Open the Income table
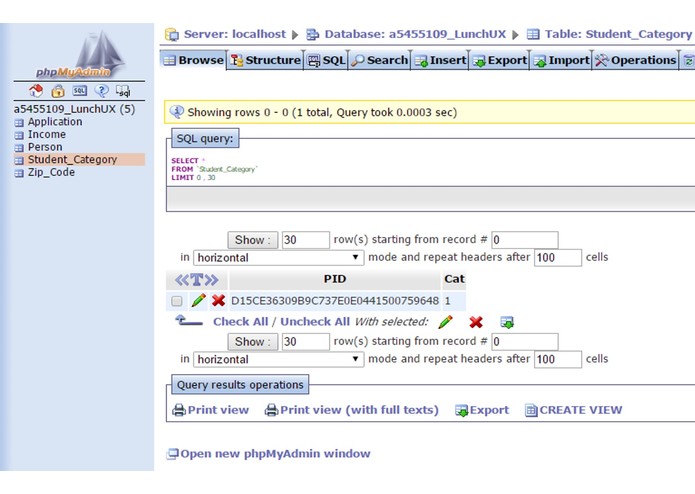 47,134
